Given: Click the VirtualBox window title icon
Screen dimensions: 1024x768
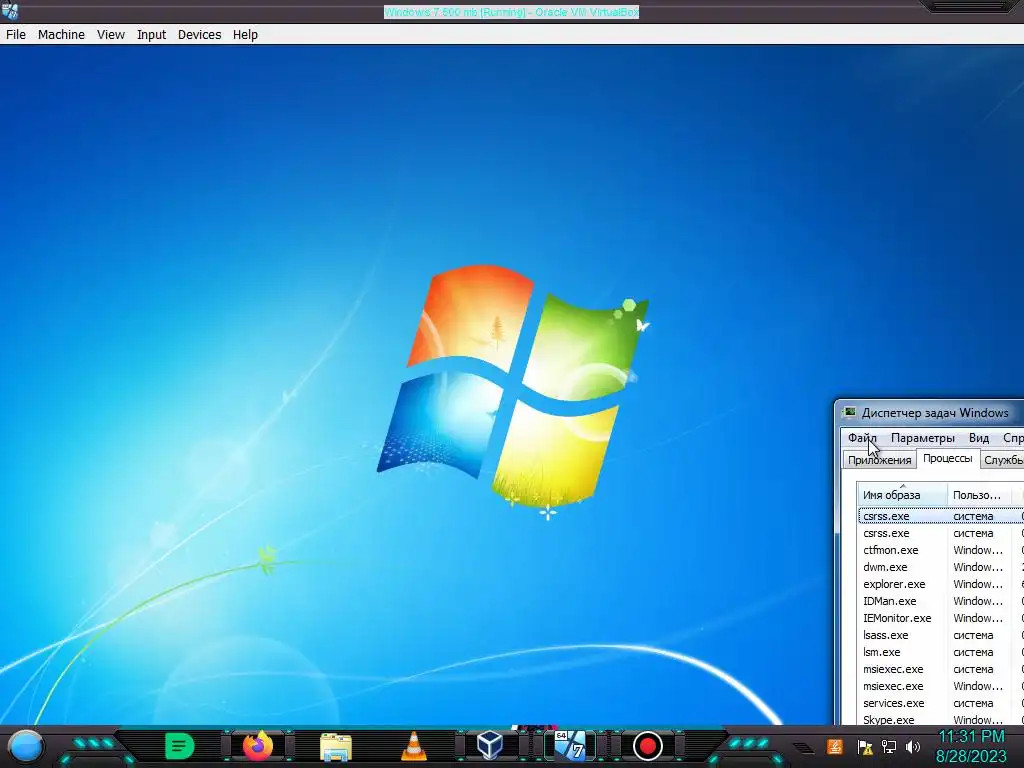Looking at the screenshot, I should click(10, 11).
